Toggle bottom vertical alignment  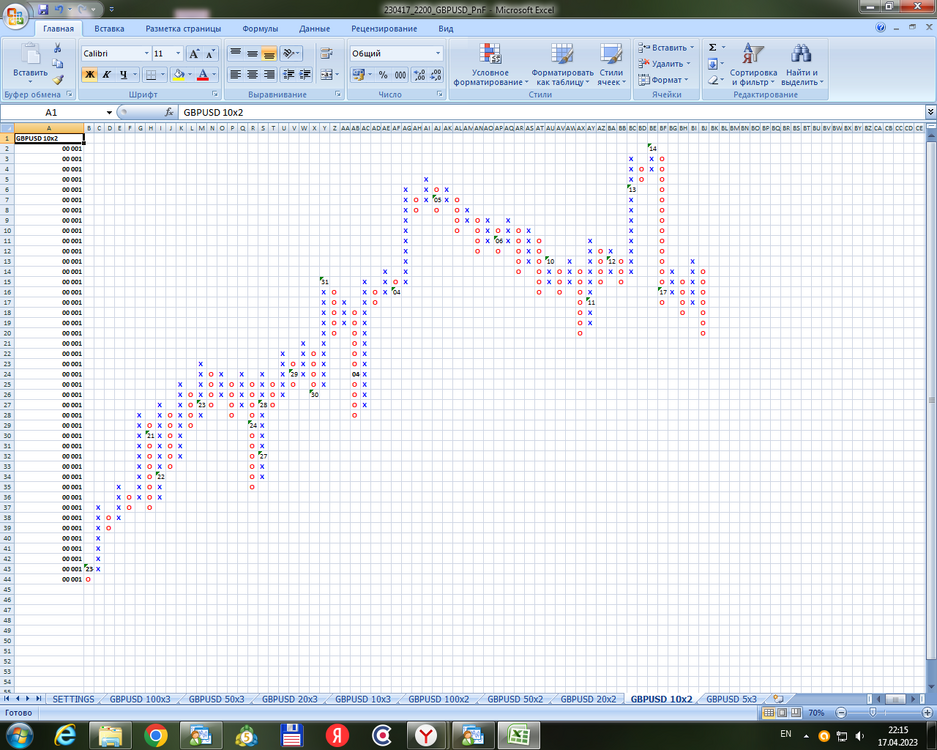pyautogui.click(x=269, y=54)
